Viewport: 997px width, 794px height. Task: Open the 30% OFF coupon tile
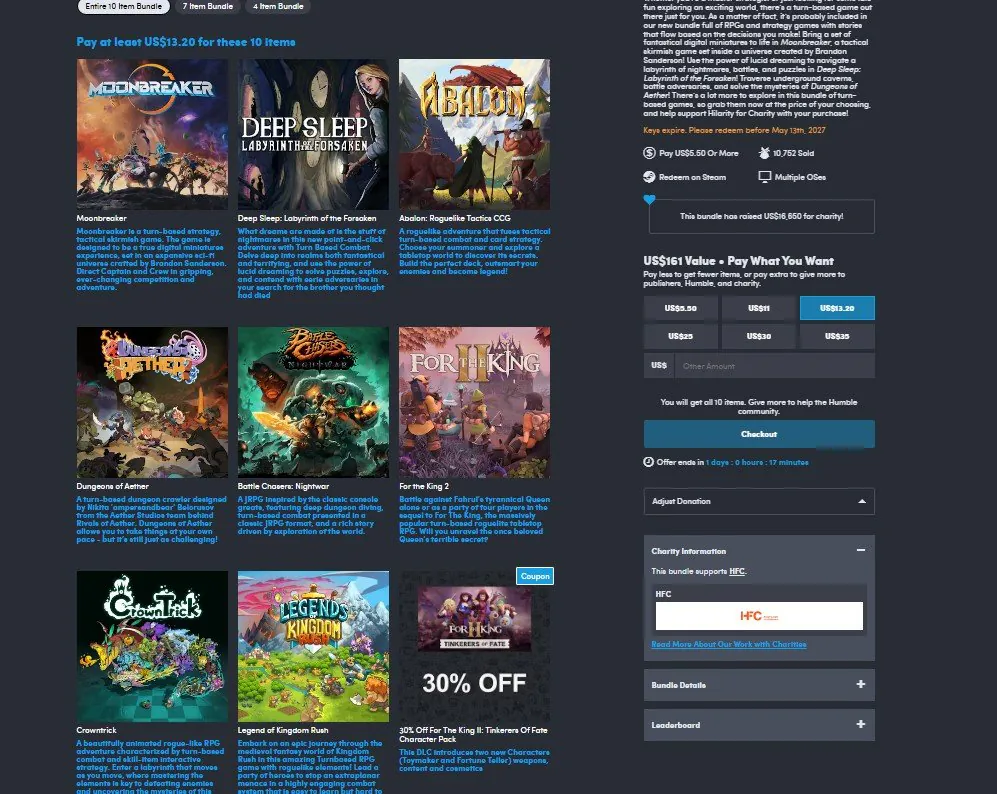[x=474, y=646]
